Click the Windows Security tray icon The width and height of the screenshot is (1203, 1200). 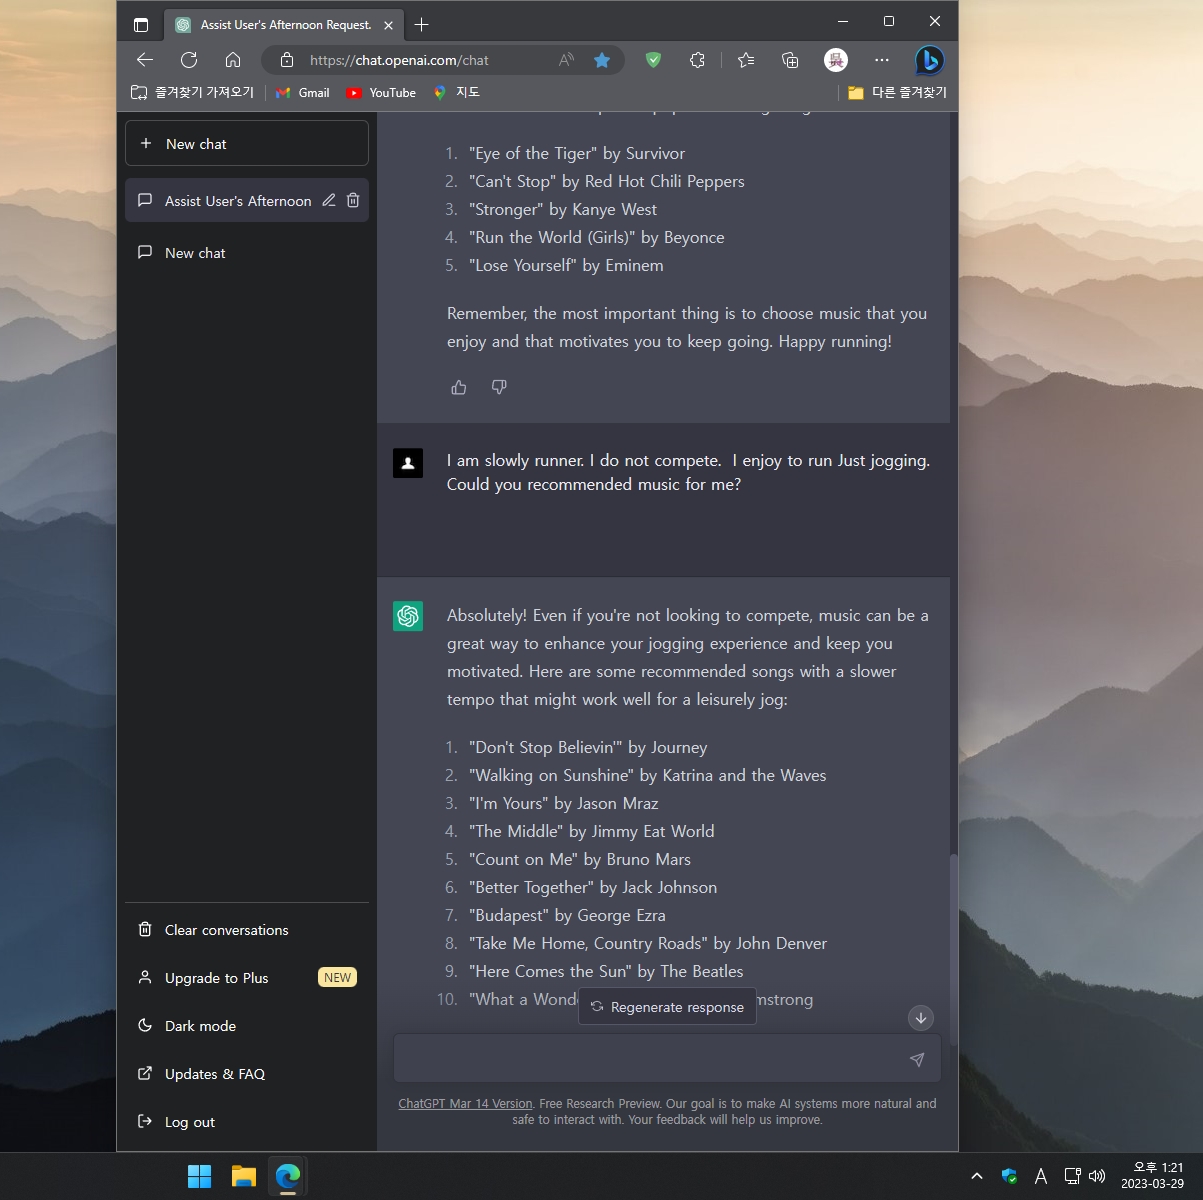(1009, 1176)
